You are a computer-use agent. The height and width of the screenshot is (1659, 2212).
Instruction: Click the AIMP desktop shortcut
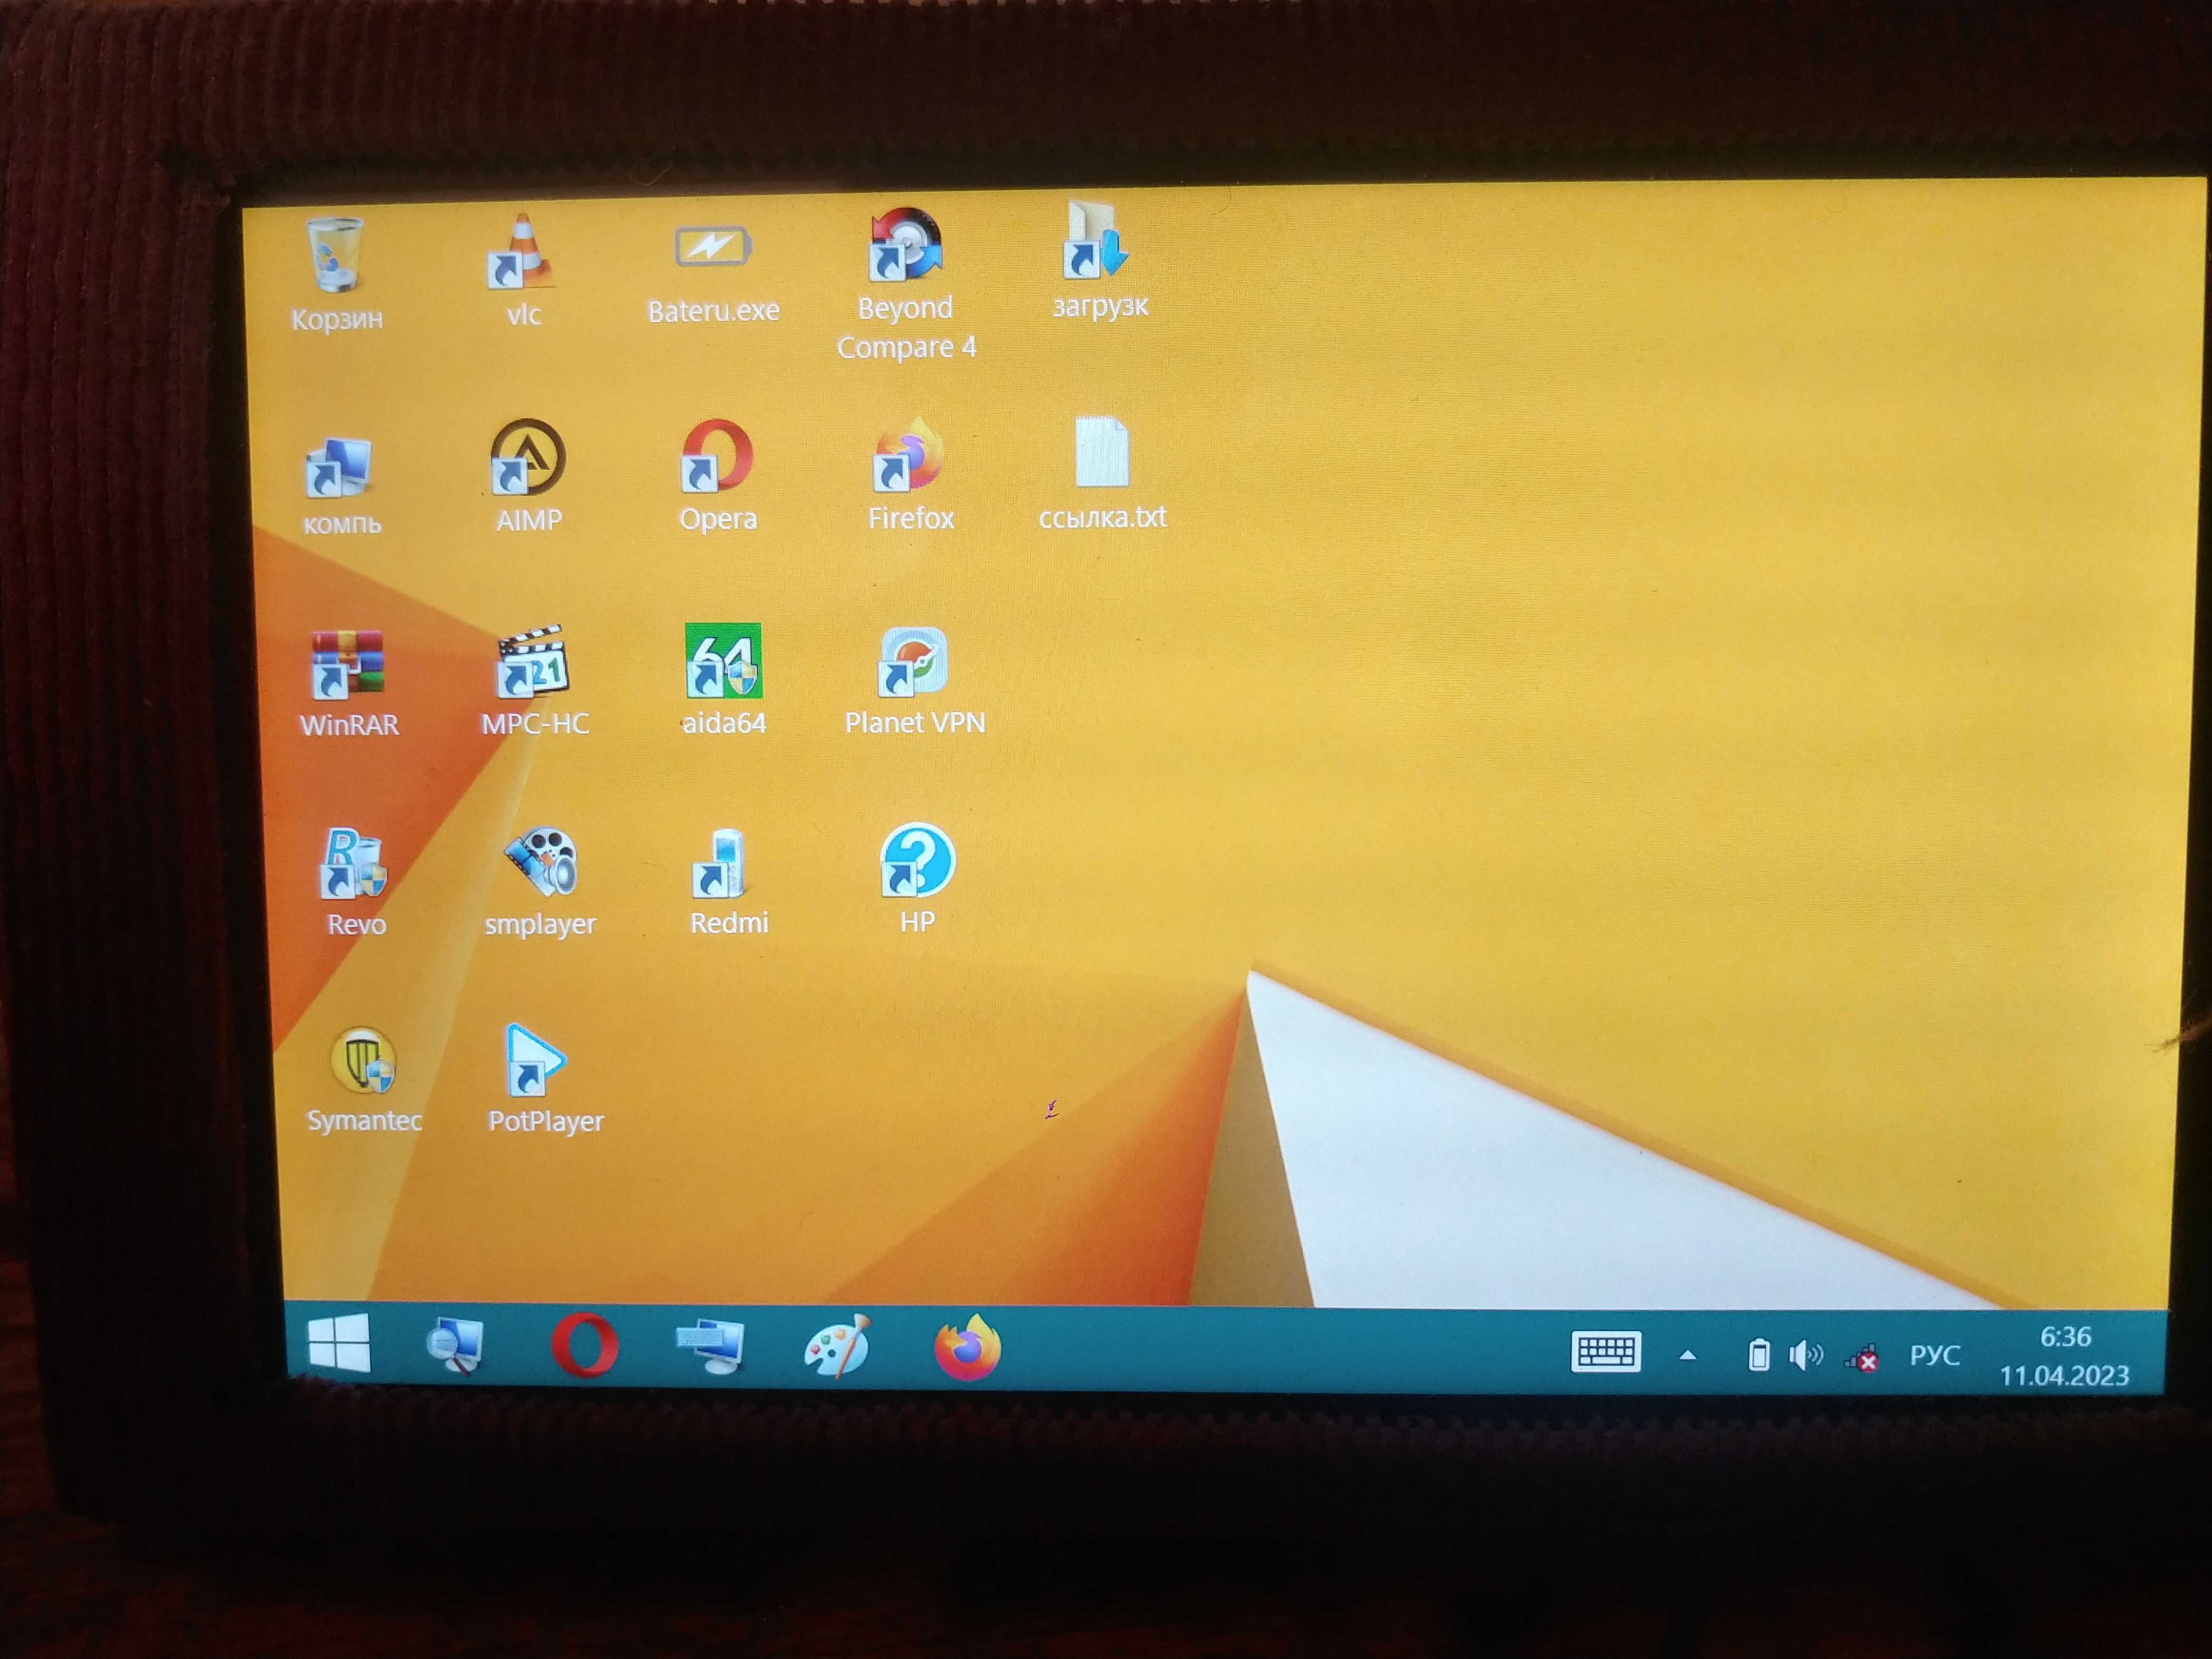tap(528, 476)
